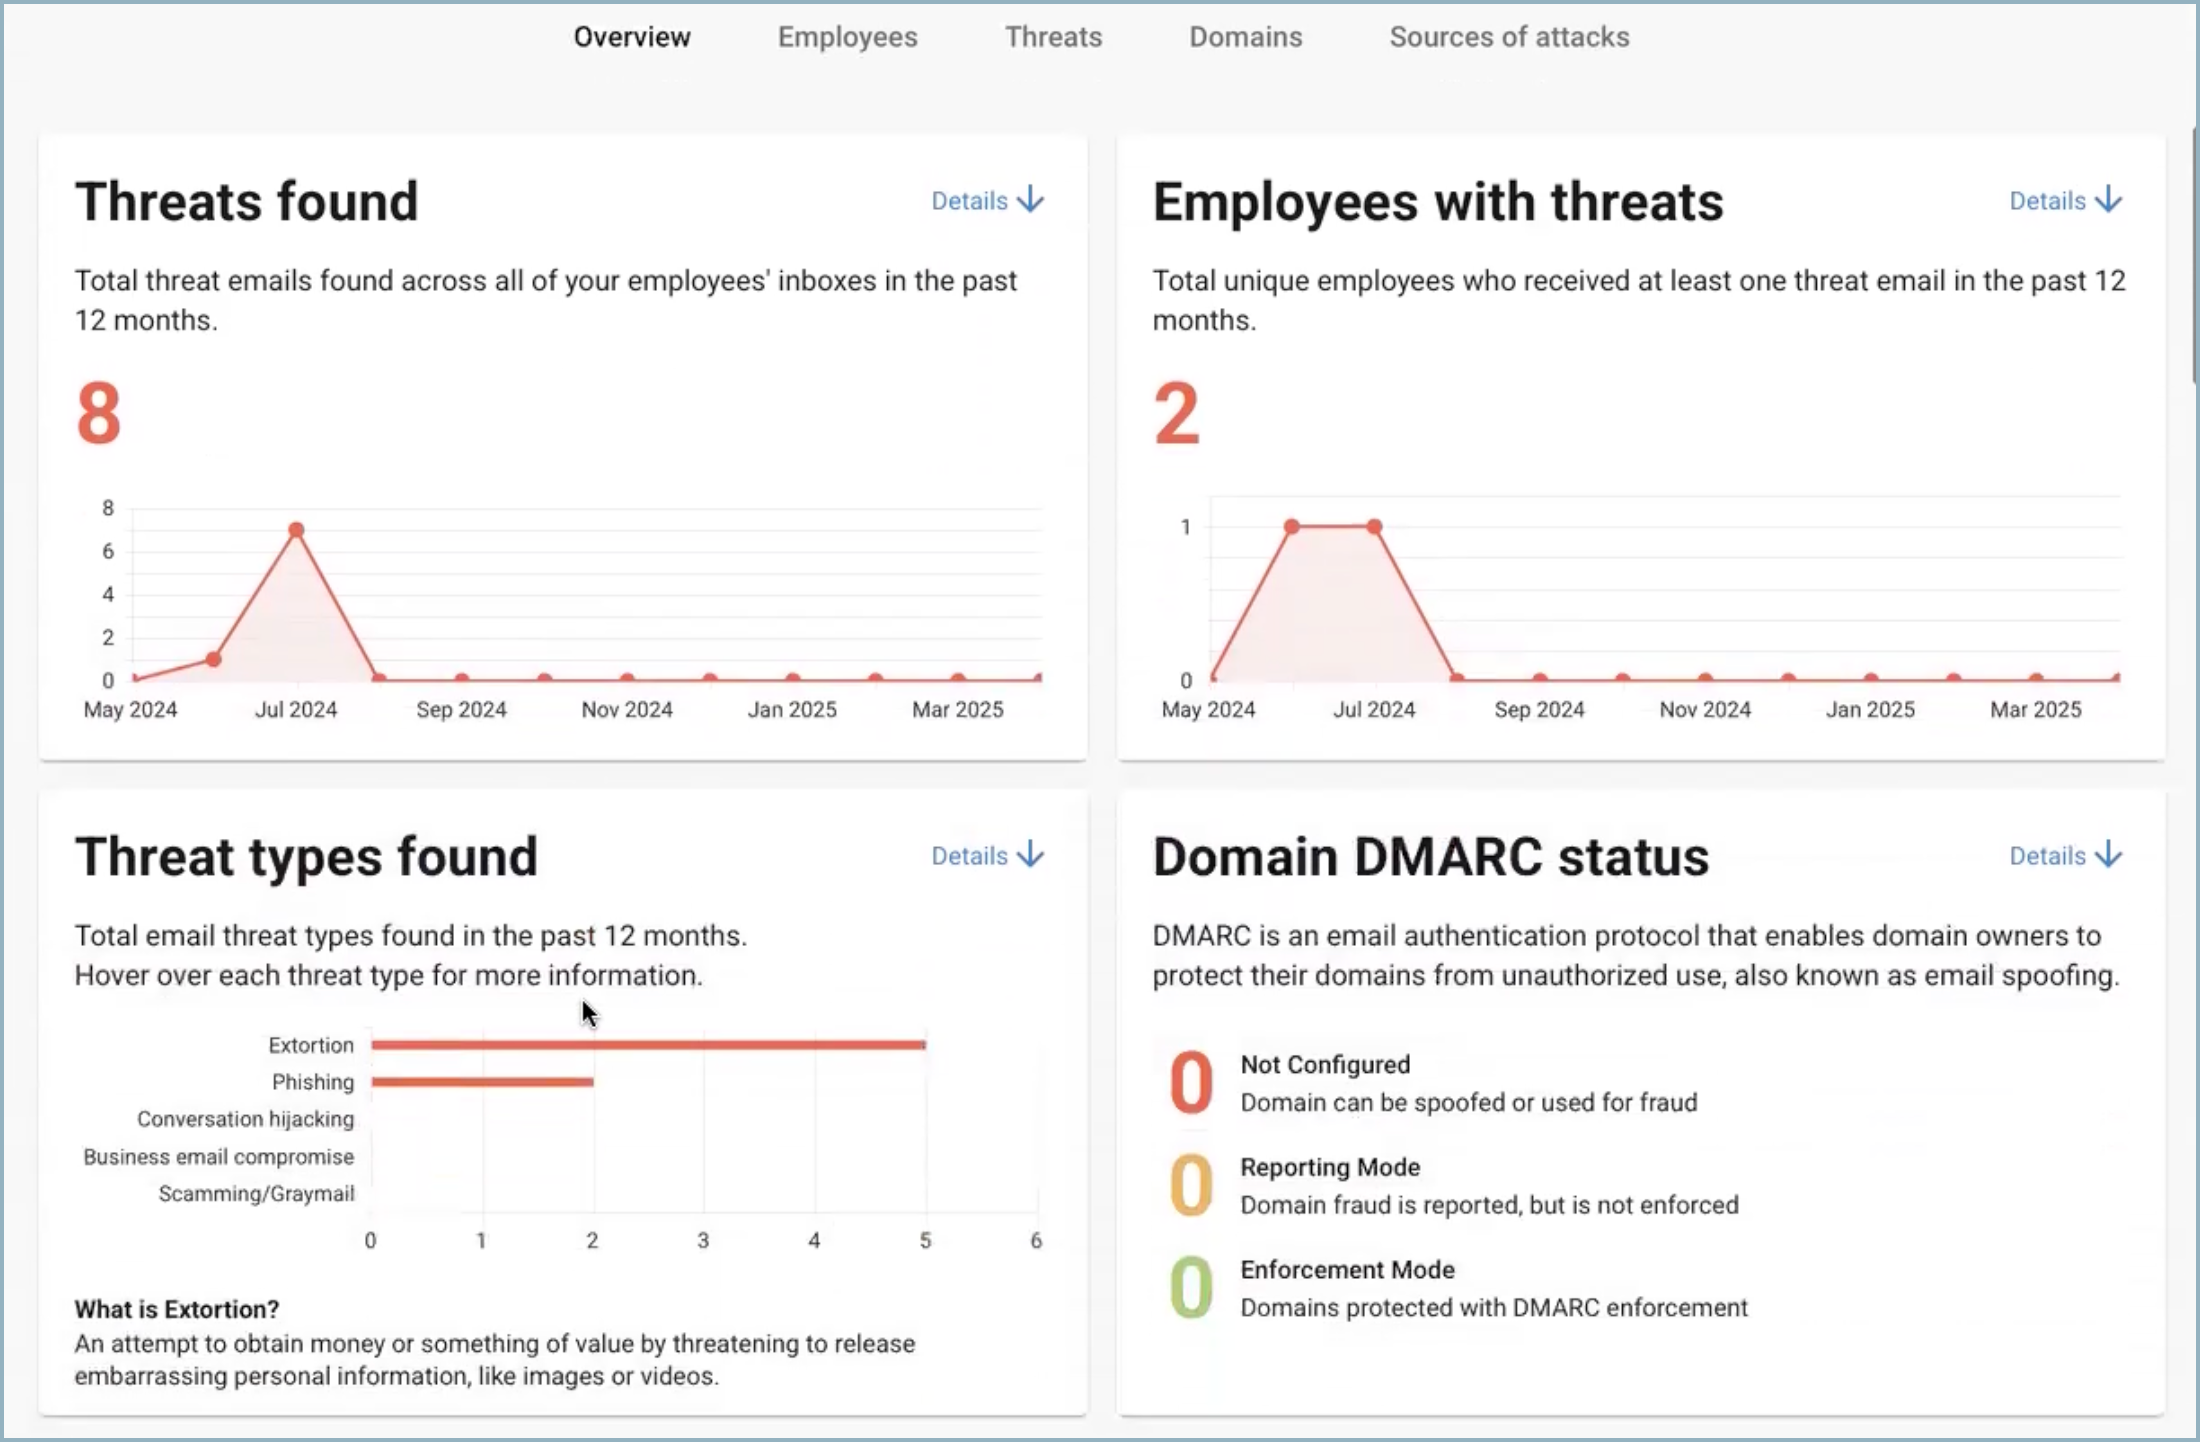Click the orange Reporting Mode zero count
Screen dimensions: 2200x1442
click(x=1191, y=1185)
